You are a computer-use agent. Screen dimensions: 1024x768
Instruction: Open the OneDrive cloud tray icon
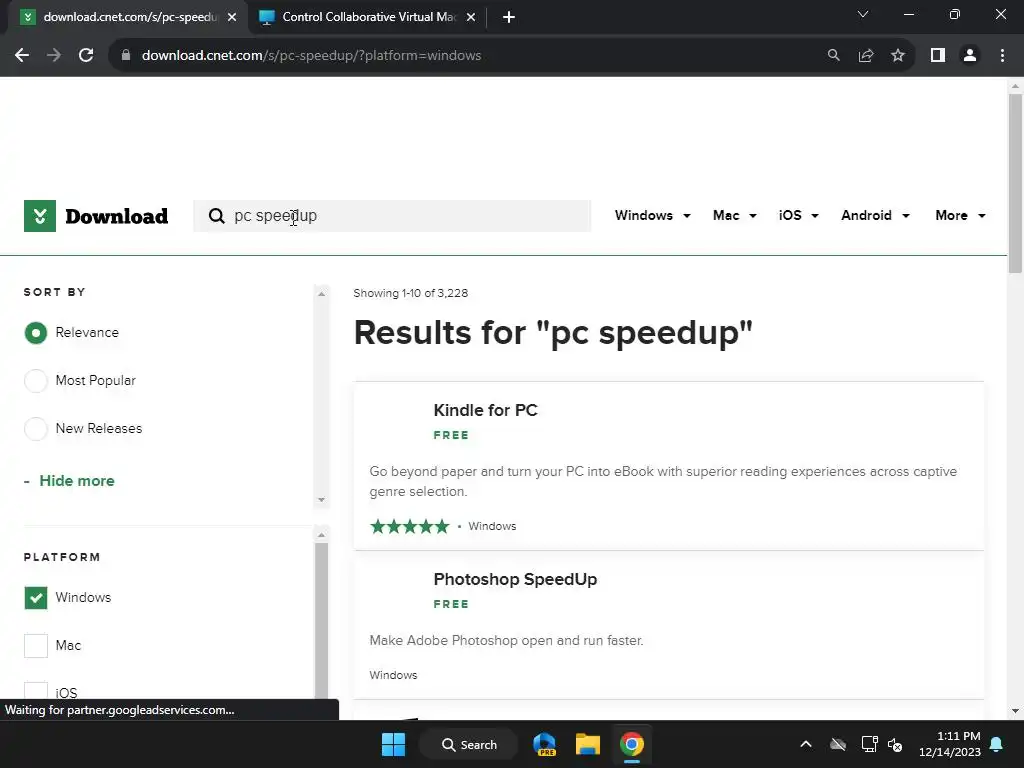click(838, 744)
